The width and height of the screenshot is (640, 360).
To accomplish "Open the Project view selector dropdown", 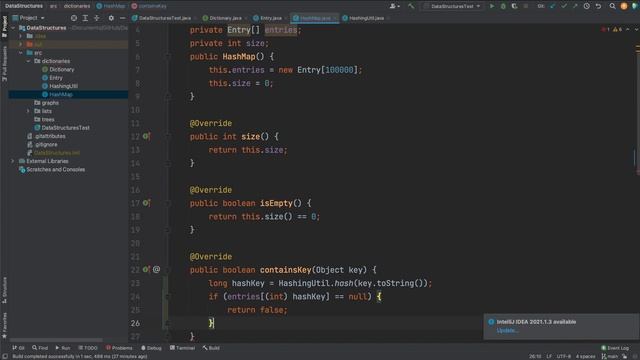I will (28, 18).
